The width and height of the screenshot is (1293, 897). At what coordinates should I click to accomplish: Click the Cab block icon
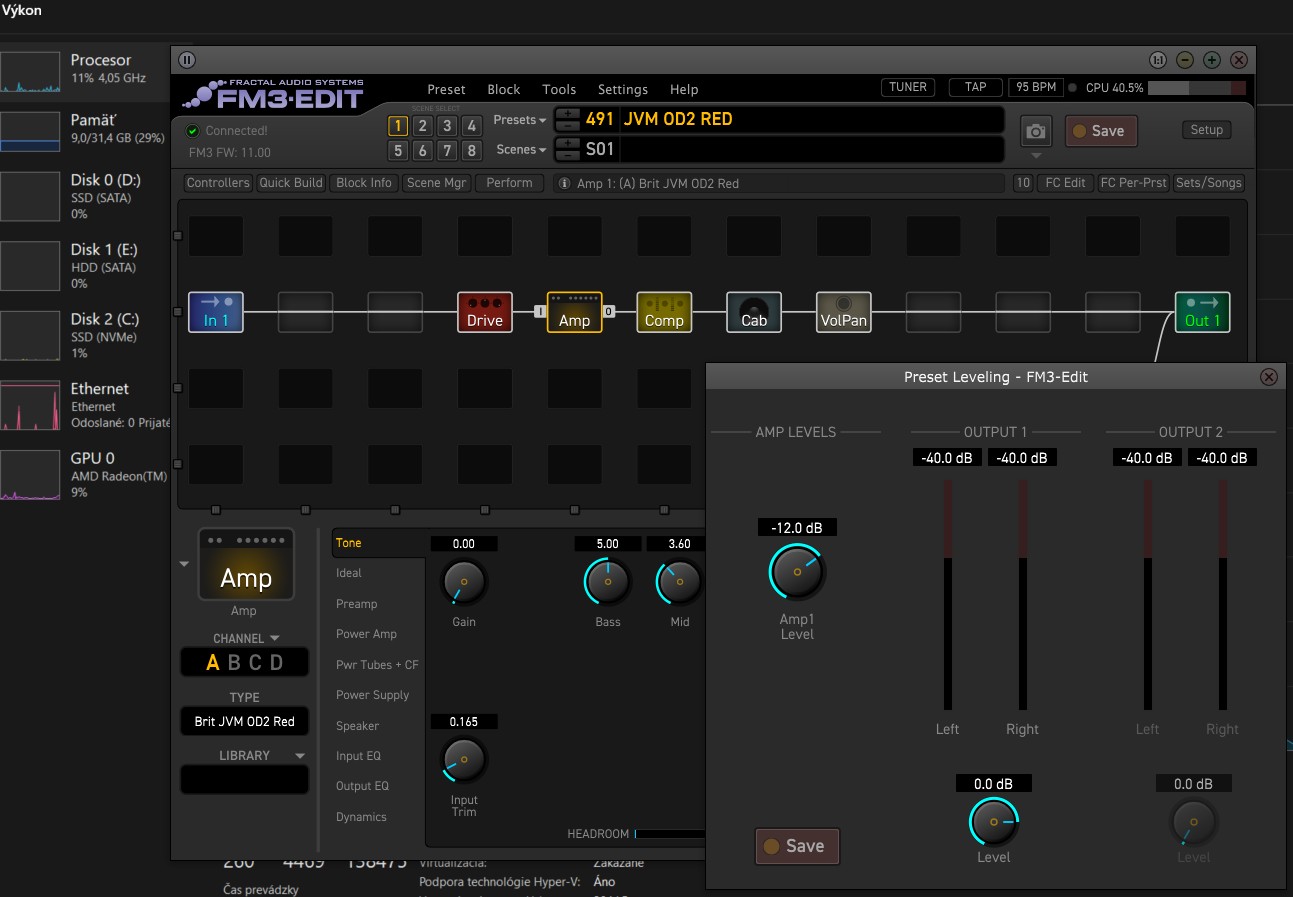[x=754, y=312]
